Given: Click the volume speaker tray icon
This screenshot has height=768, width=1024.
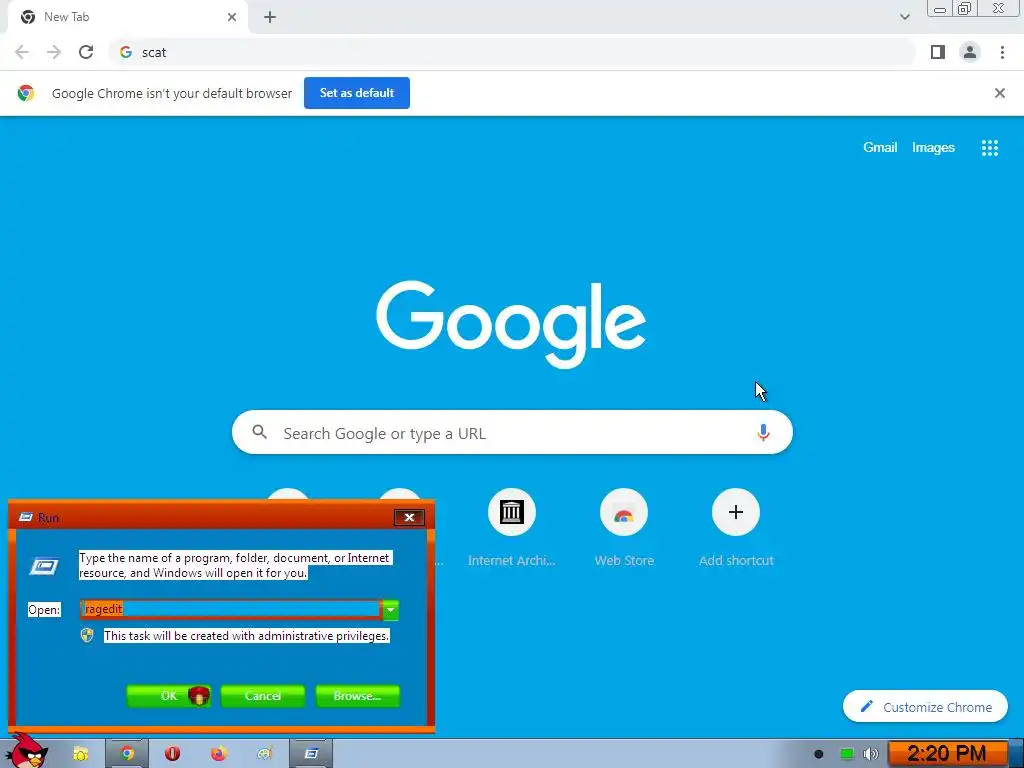Looking at the screenshot, I should point(871,754).
